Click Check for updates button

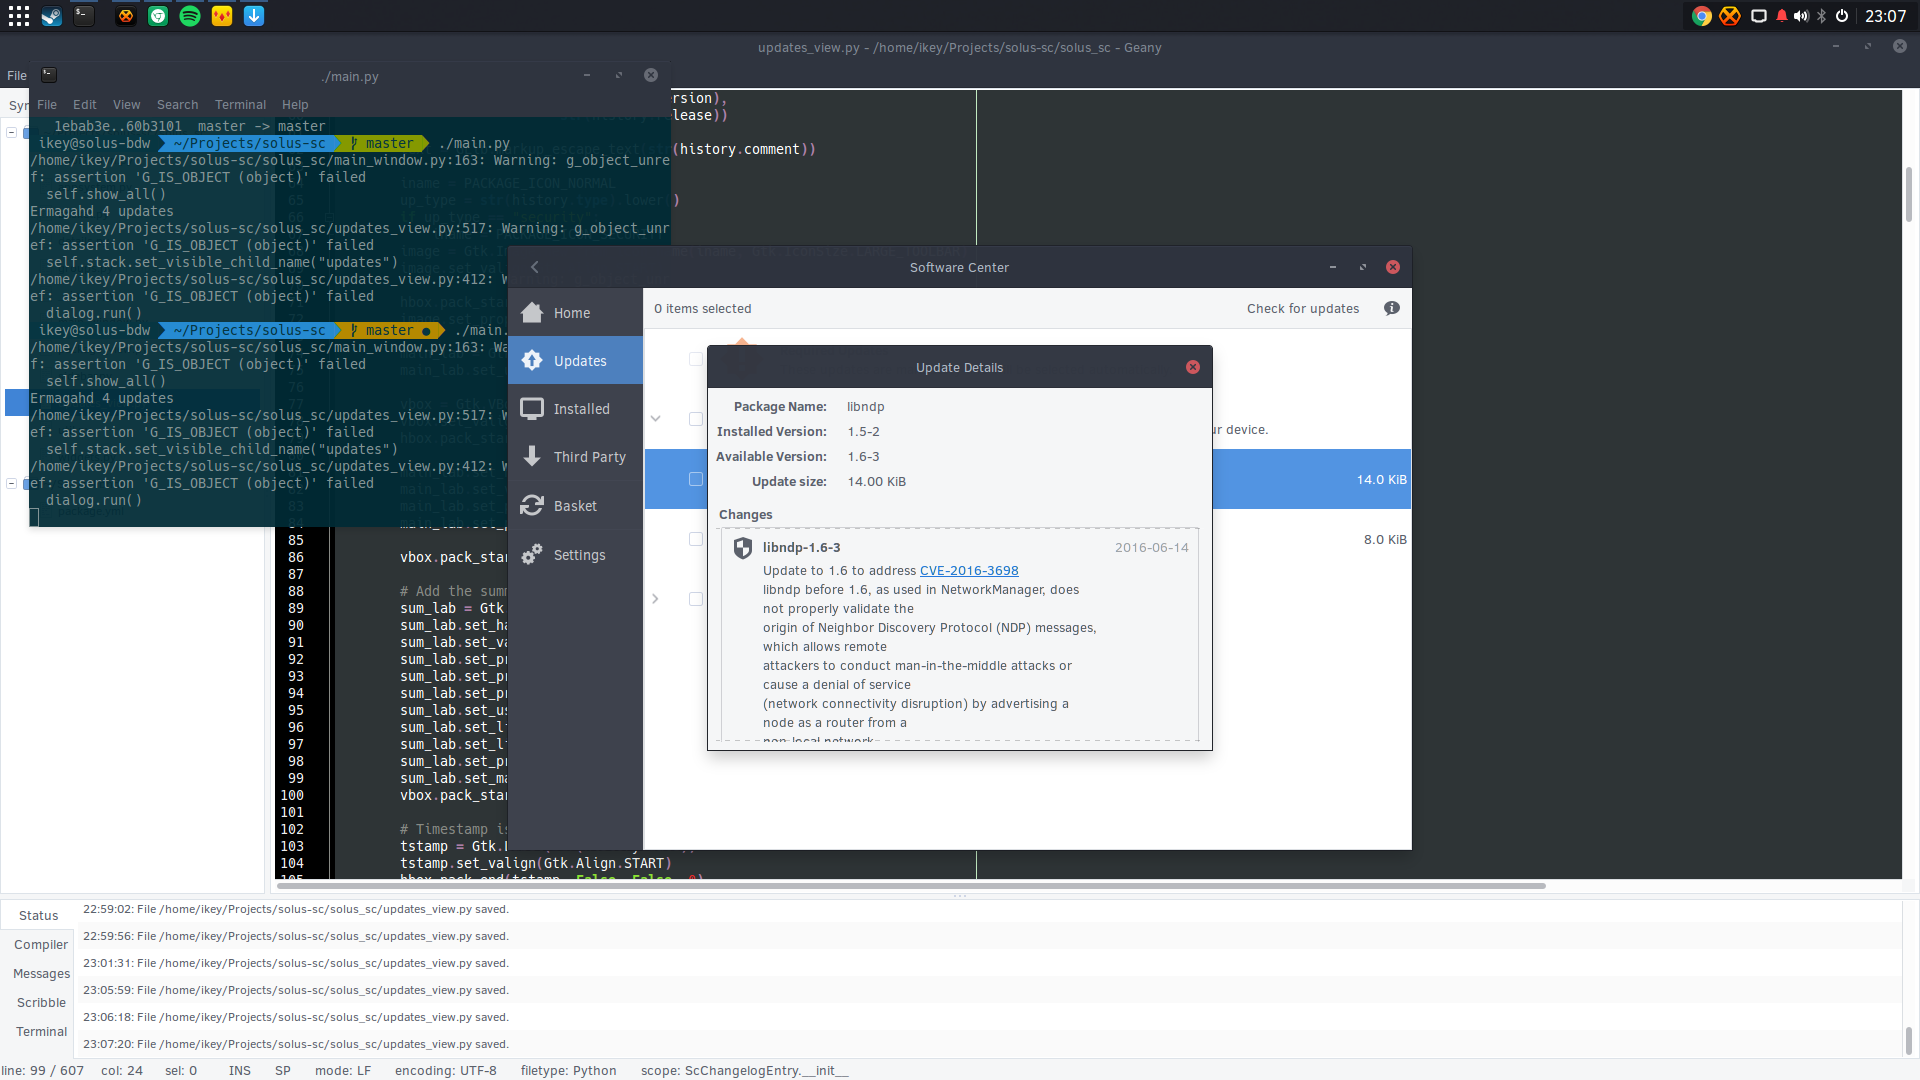(1303, 308)
